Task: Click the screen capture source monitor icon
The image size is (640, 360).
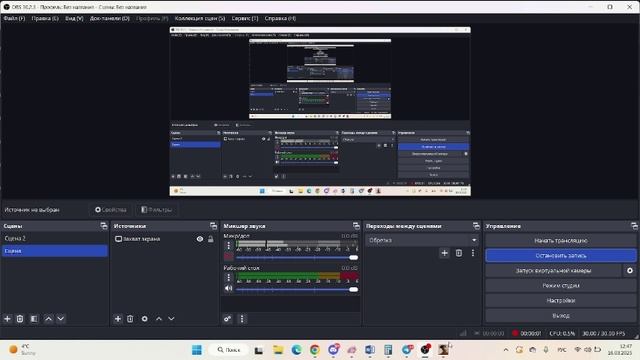Action: (x=118, y=239)
